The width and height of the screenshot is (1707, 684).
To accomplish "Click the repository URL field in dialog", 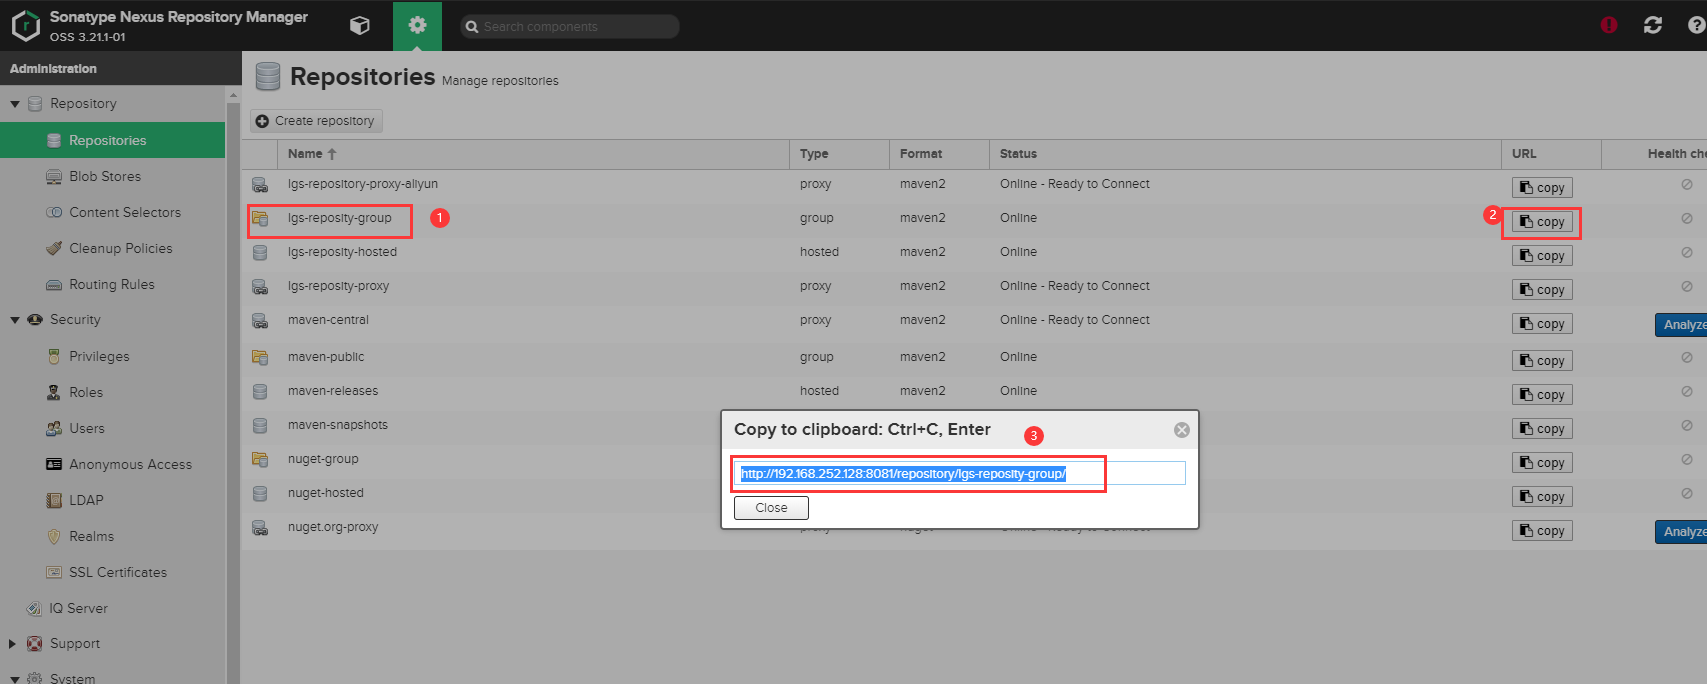I will click(x=960, y=473).
